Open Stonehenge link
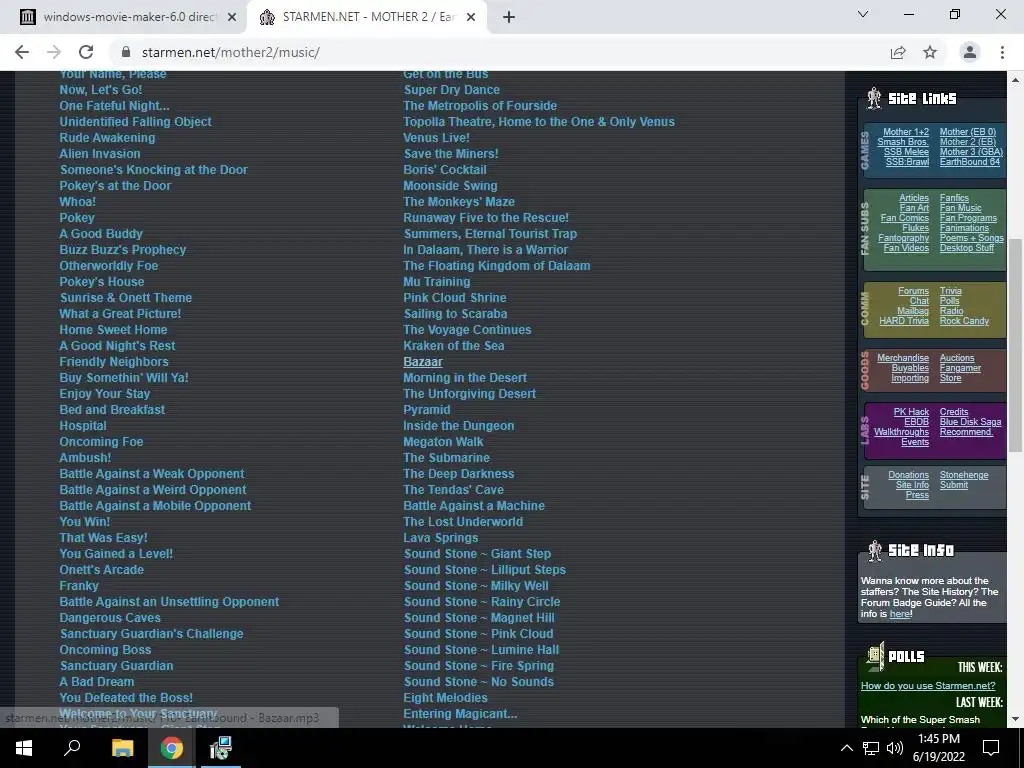The width and height of the screenshot is (1024, 768). click(x=964, y=475)
